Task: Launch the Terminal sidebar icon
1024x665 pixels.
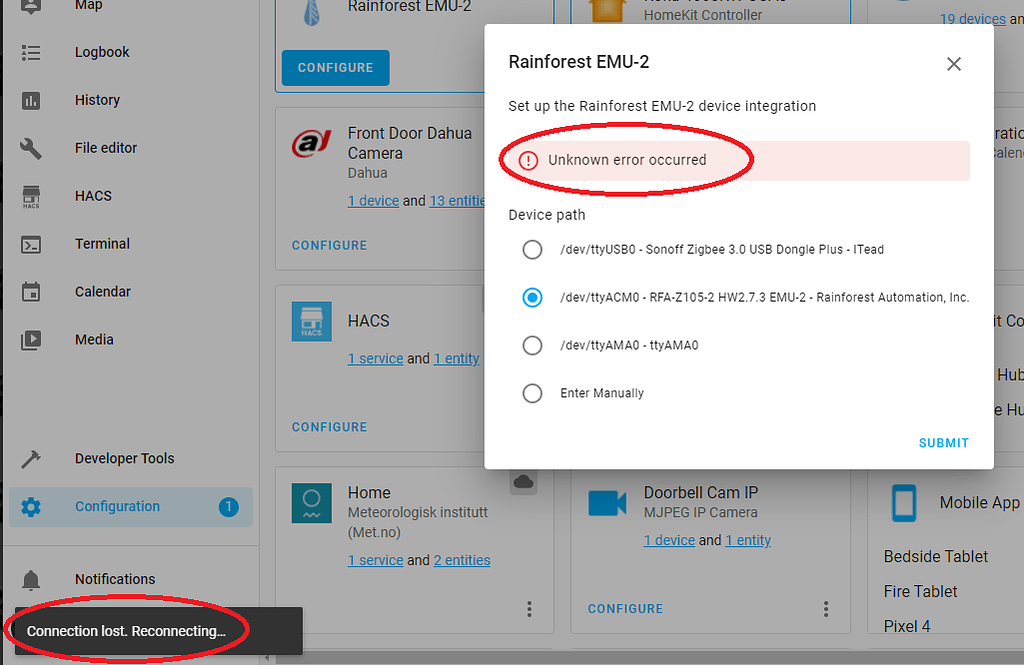Action: coord(30,243)
